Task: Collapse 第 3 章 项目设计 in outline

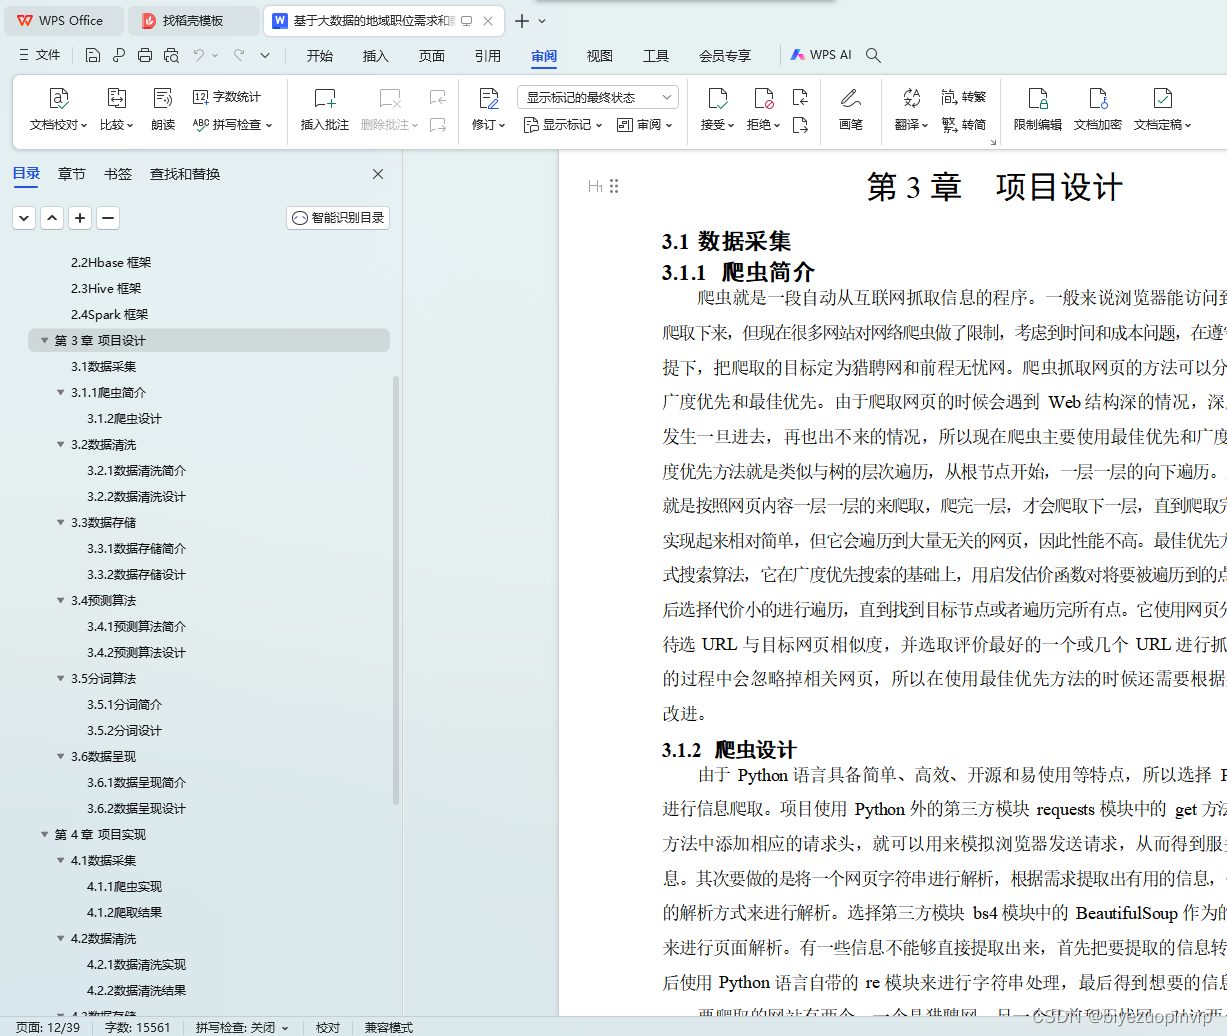Action: point(44,340)
